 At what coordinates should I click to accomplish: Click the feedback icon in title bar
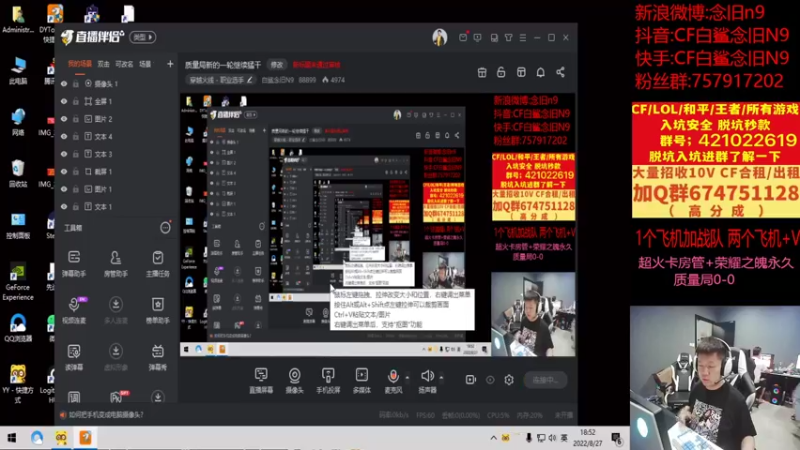477,37
